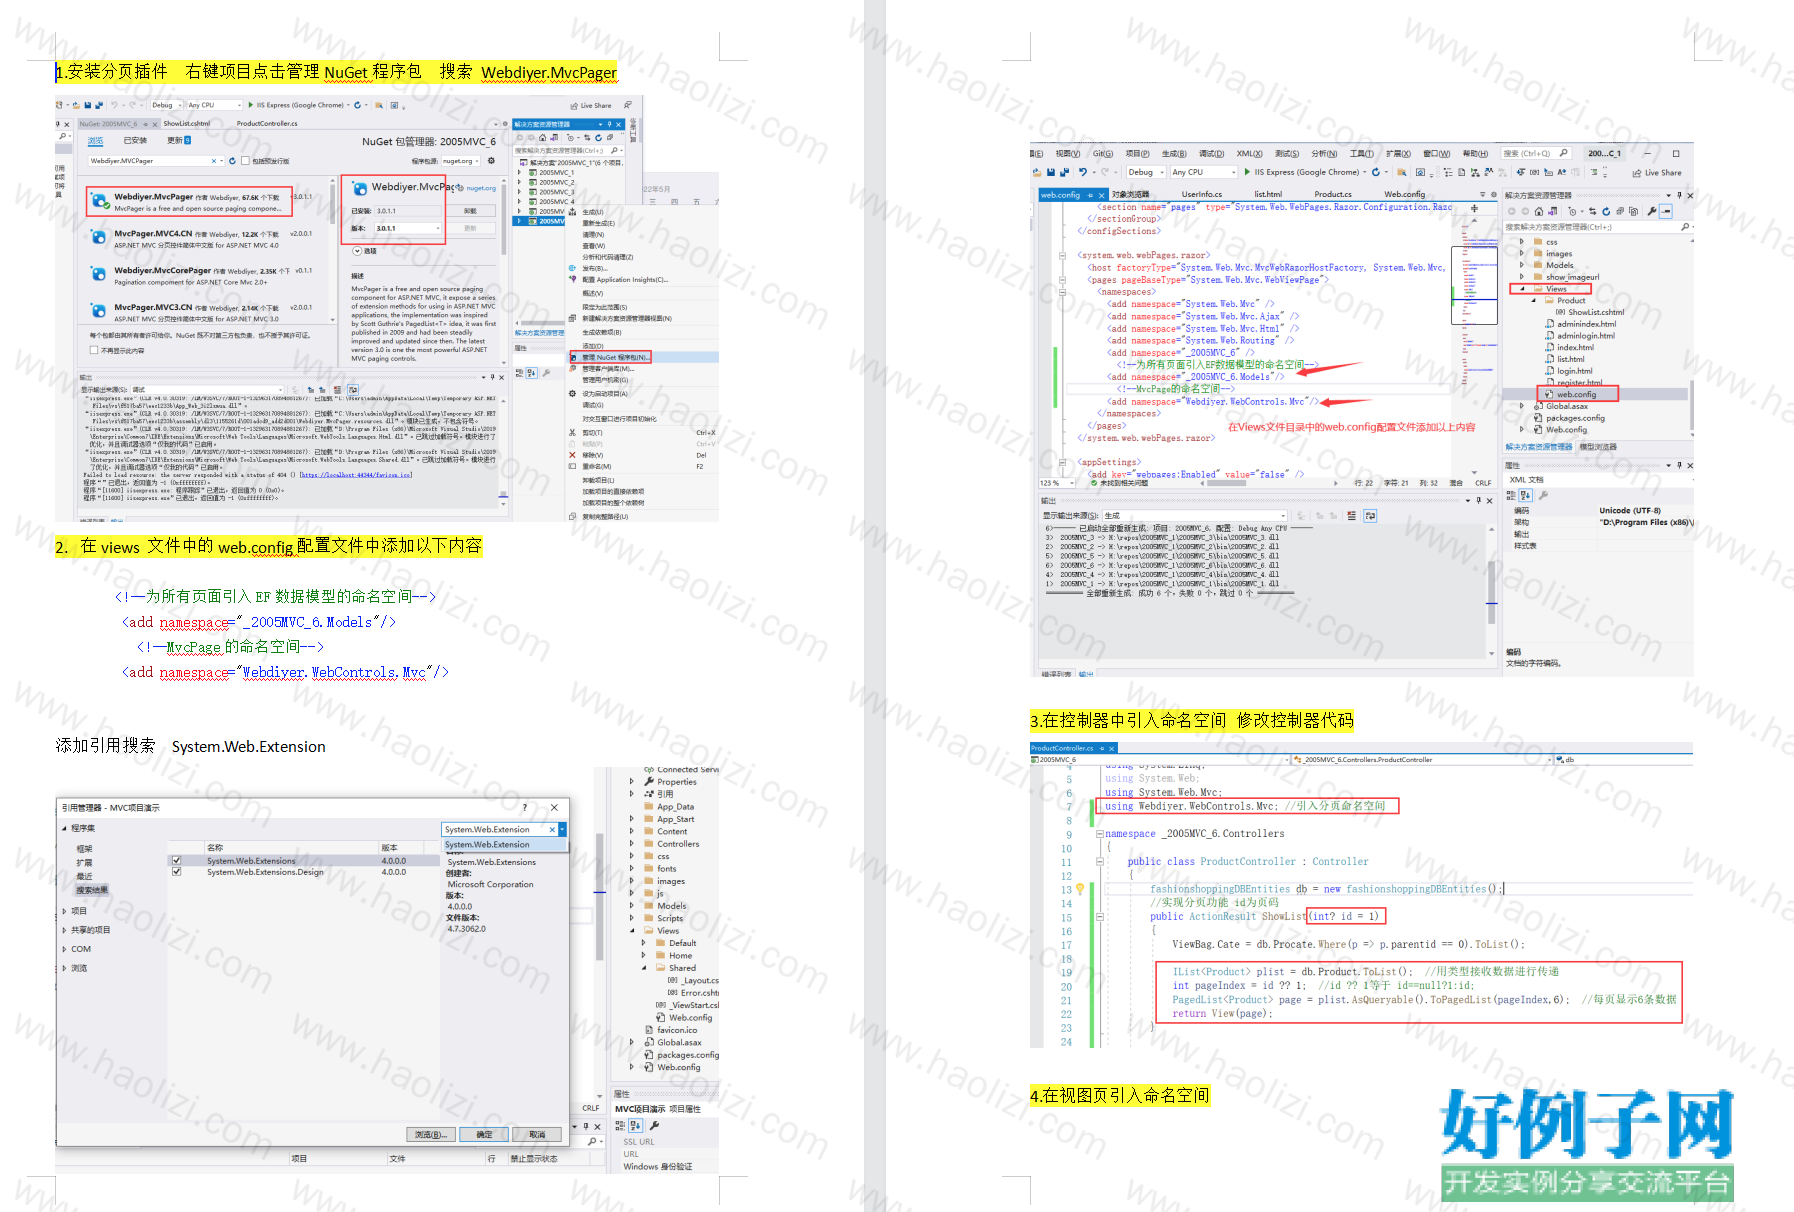Open the Any CPU platform dropdown in web.config screenshot
1794x1212 pixels.
pos(1204,172)
